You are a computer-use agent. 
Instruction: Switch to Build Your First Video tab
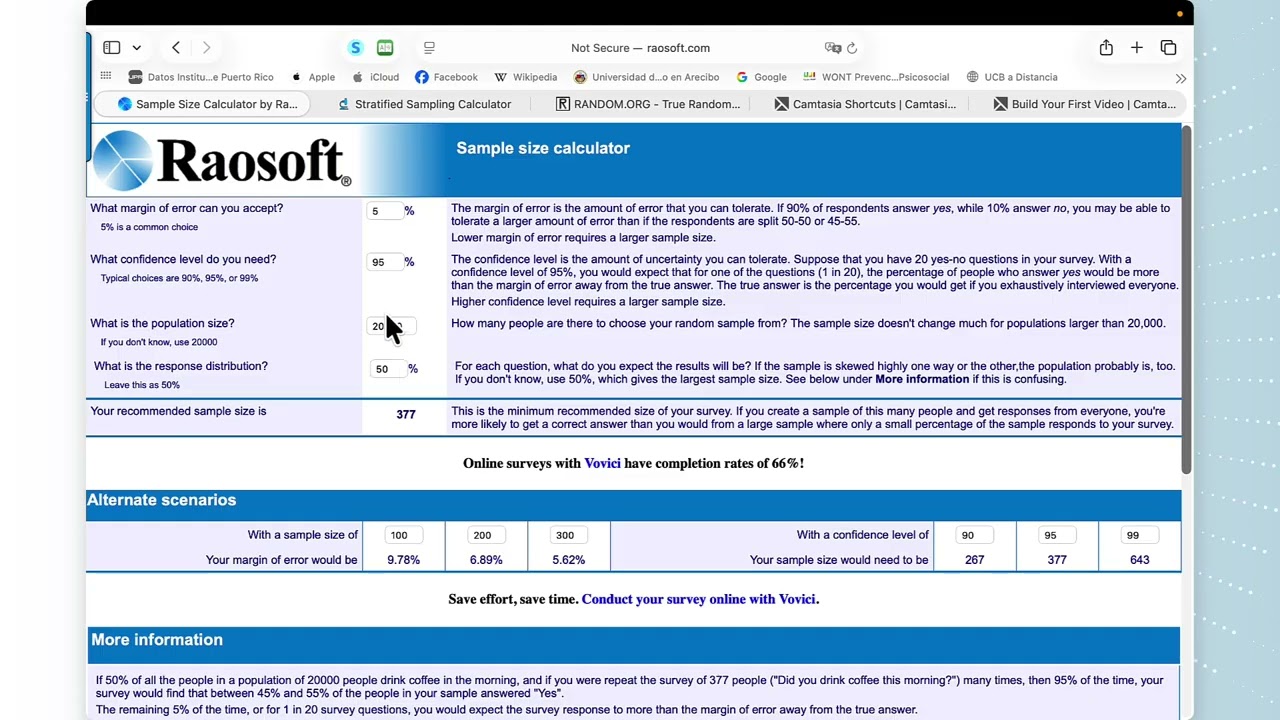point(1085,104)
